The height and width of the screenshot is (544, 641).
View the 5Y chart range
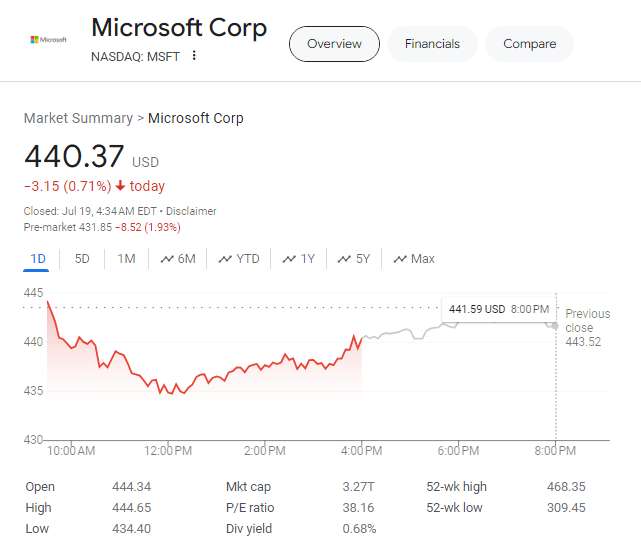click(354, 259)
